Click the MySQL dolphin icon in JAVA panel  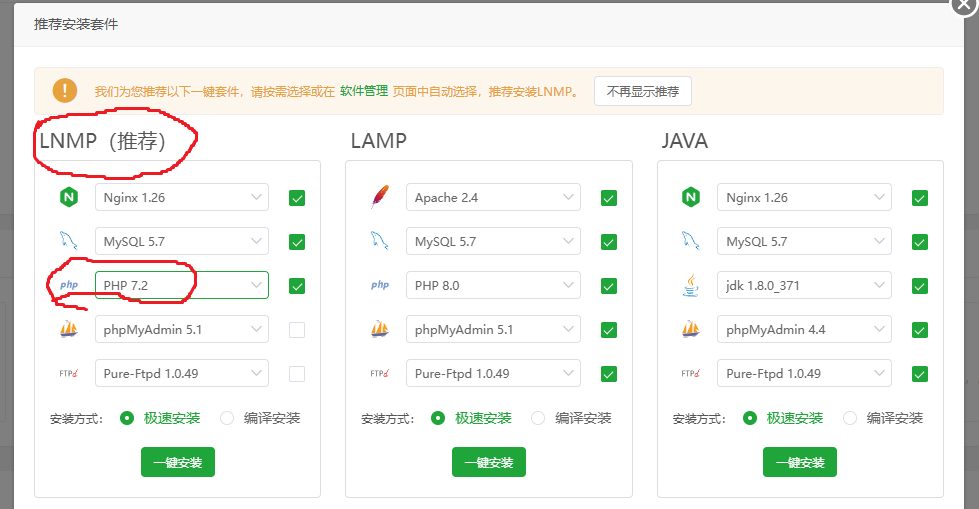click(x=691, y=241)
